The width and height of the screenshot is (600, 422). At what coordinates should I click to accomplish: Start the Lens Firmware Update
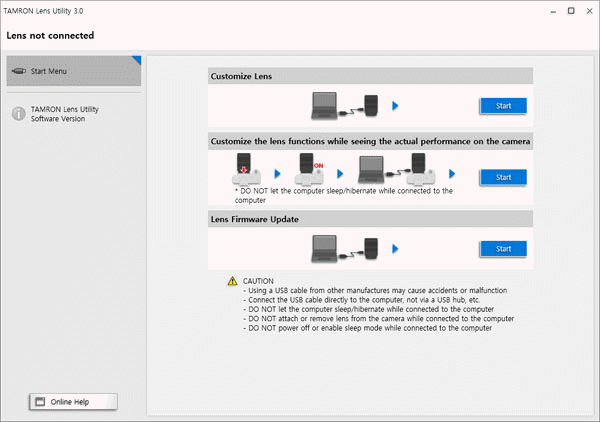[x=503, y=249]
